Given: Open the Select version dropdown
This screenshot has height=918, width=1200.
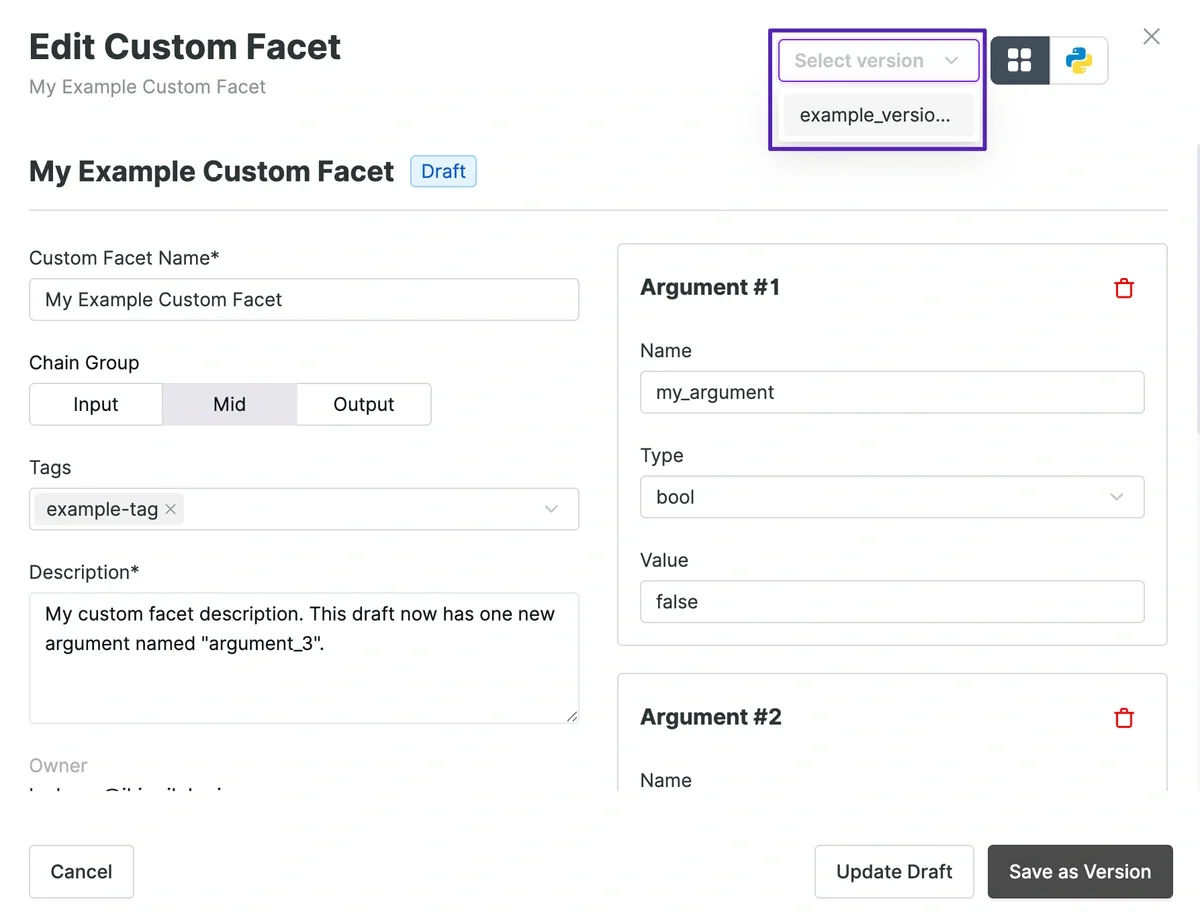Looking at the screenshot, I should (878, 61).
